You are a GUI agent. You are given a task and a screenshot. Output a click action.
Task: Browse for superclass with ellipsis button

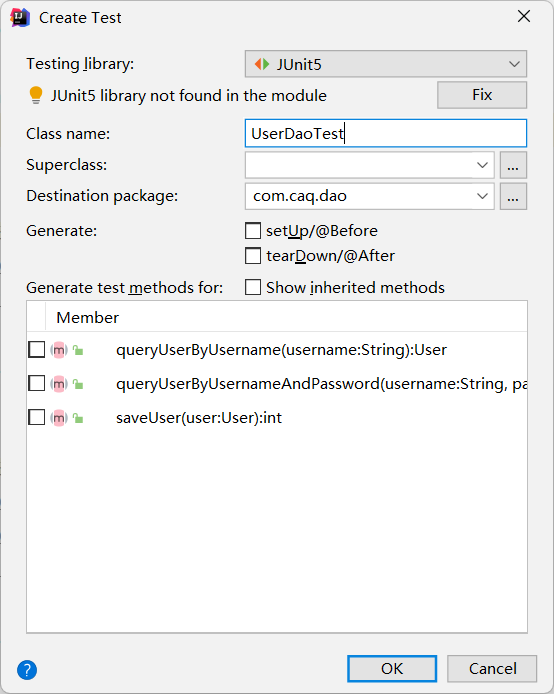(x=513, y=166)
